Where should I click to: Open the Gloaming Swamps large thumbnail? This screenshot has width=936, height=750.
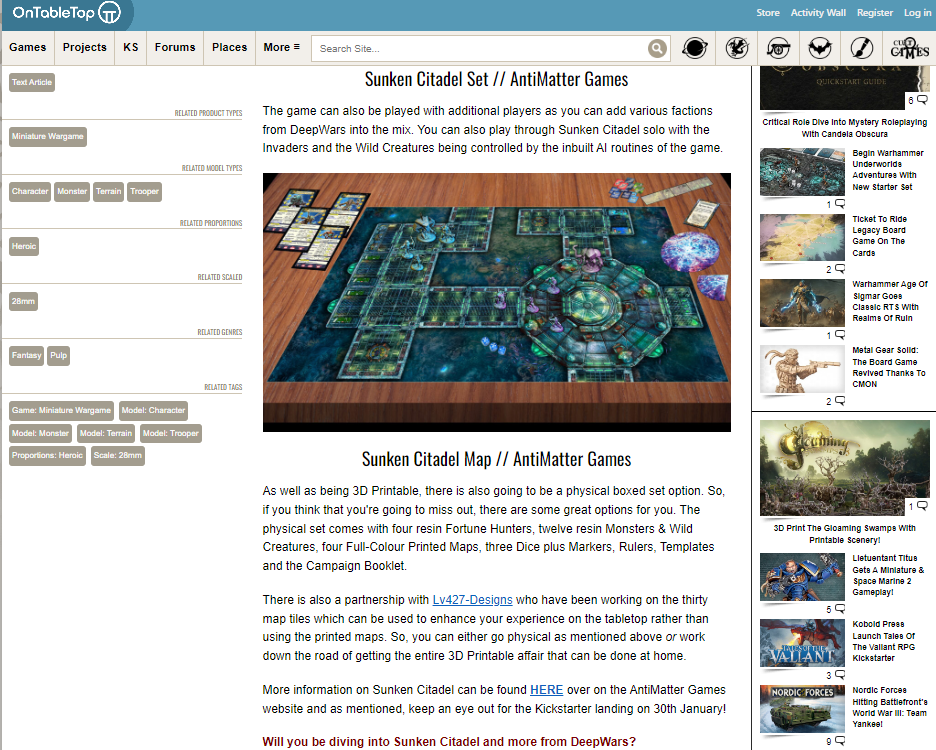tap(845, 468)
